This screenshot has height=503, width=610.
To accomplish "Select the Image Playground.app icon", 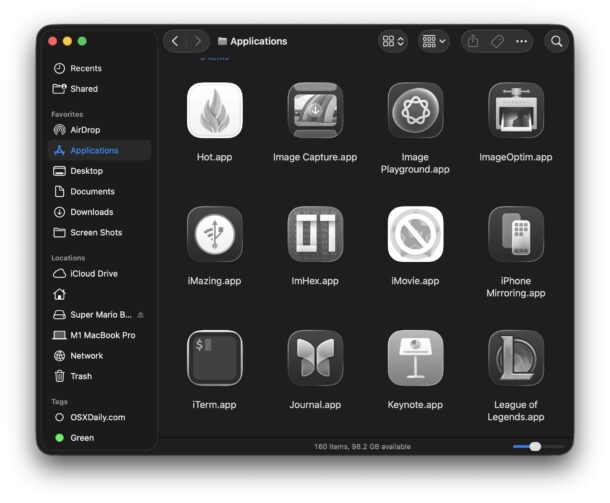I will click(415, 110).
